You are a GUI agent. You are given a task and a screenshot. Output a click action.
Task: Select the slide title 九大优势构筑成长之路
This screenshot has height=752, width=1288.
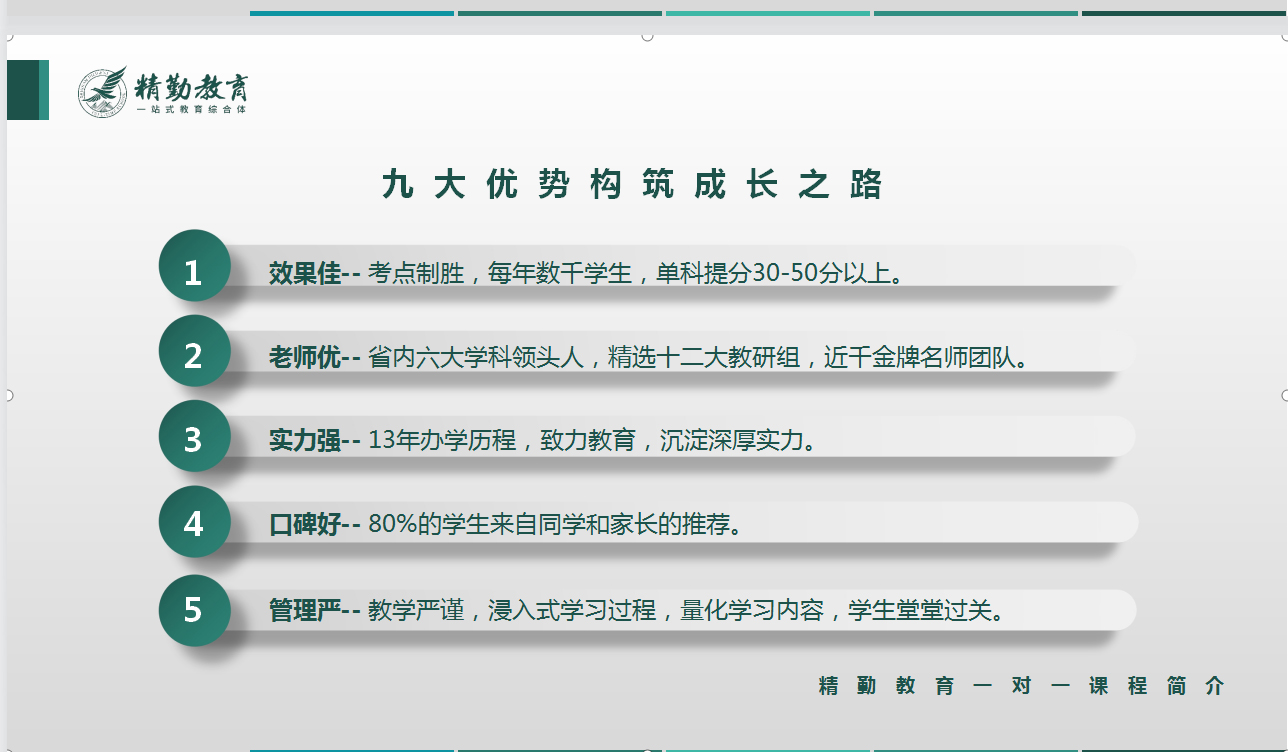tap(632, 185)
